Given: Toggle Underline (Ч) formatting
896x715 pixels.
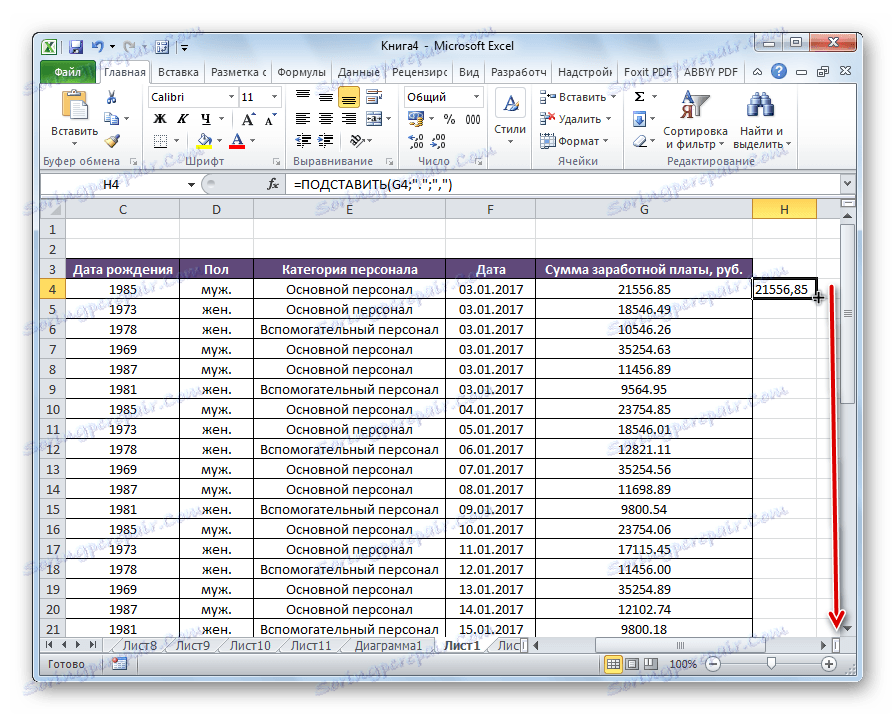Looking at the screenshot, I should (x=206, y=119).
